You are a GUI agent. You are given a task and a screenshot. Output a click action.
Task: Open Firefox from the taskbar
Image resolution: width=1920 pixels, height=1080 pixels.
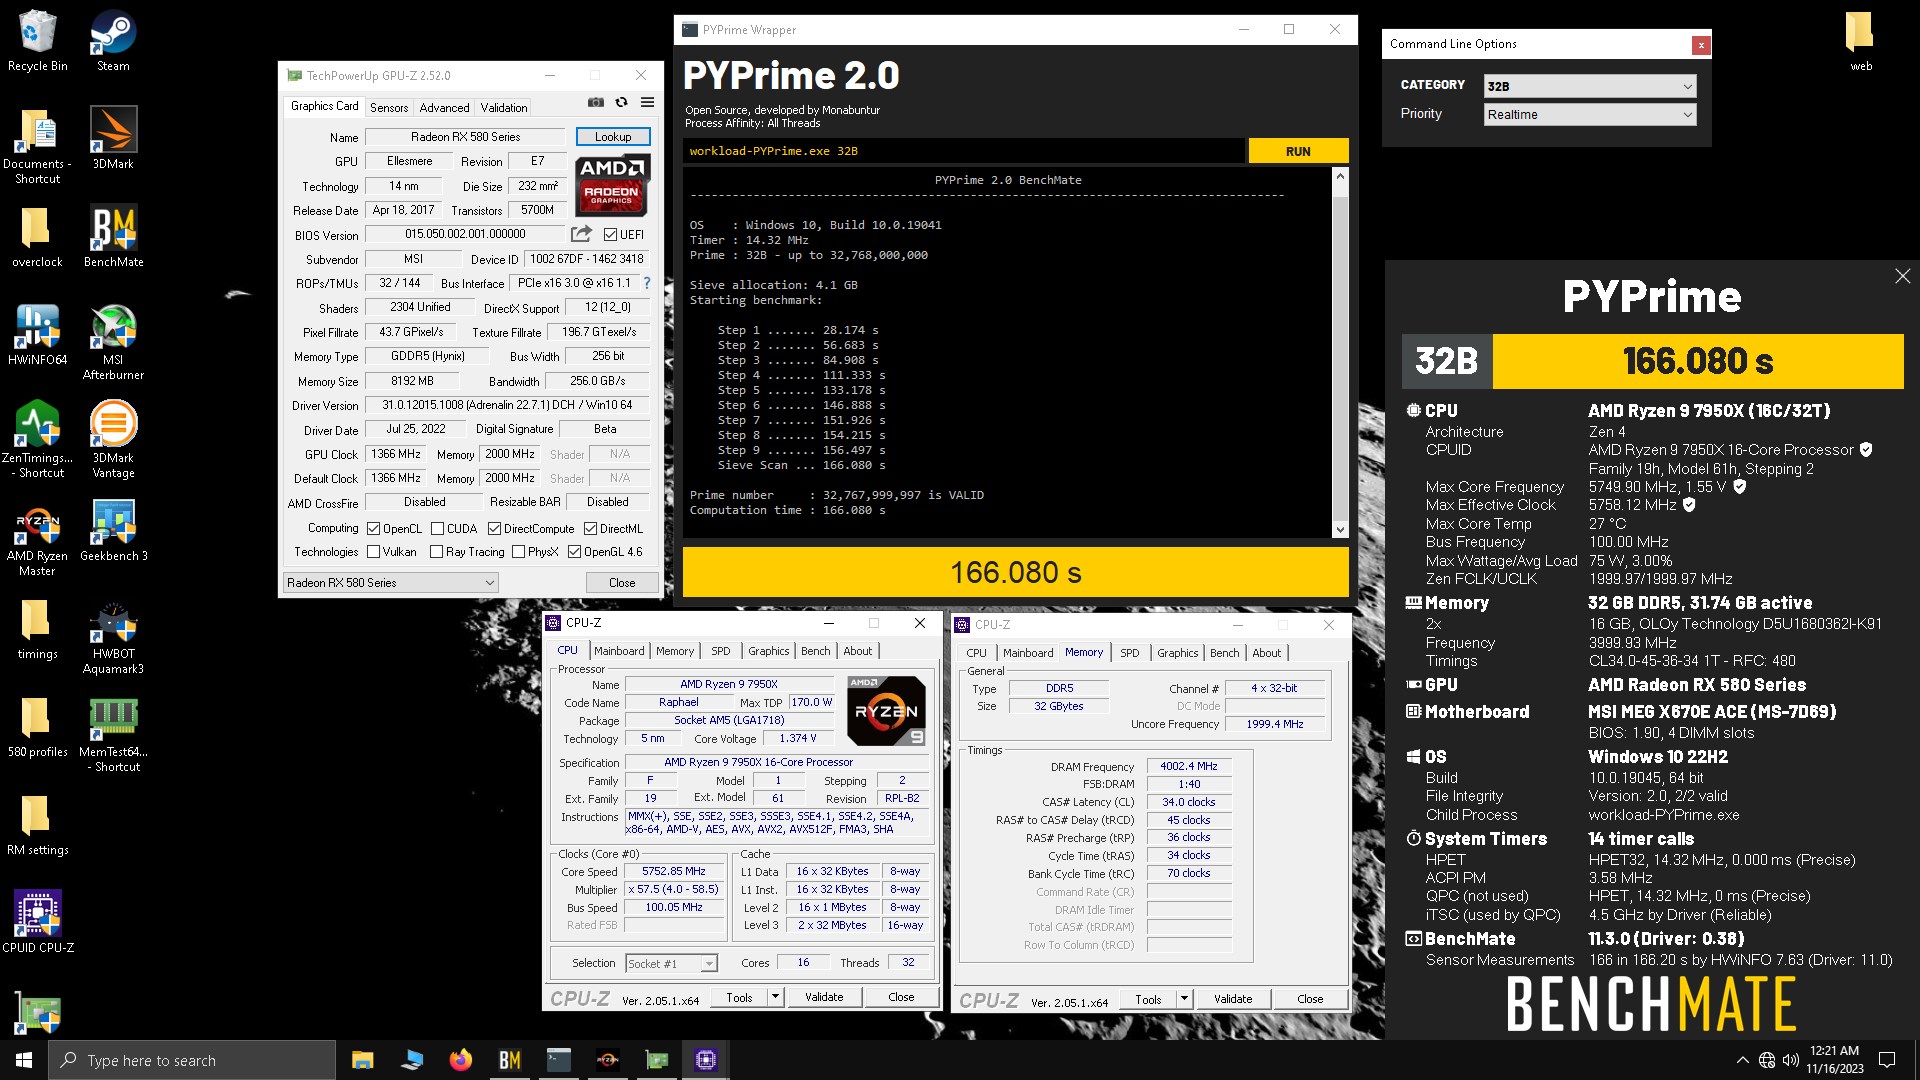pyautogui.click(x=460, y=1060)
